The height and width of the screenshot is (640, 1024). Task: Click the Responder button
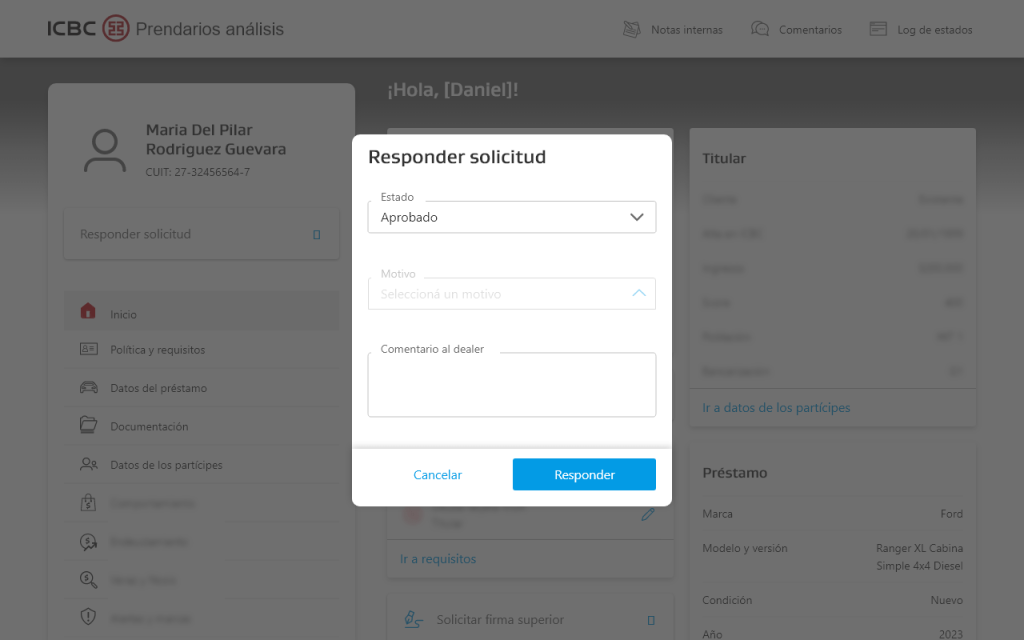(x=584, y=474)
